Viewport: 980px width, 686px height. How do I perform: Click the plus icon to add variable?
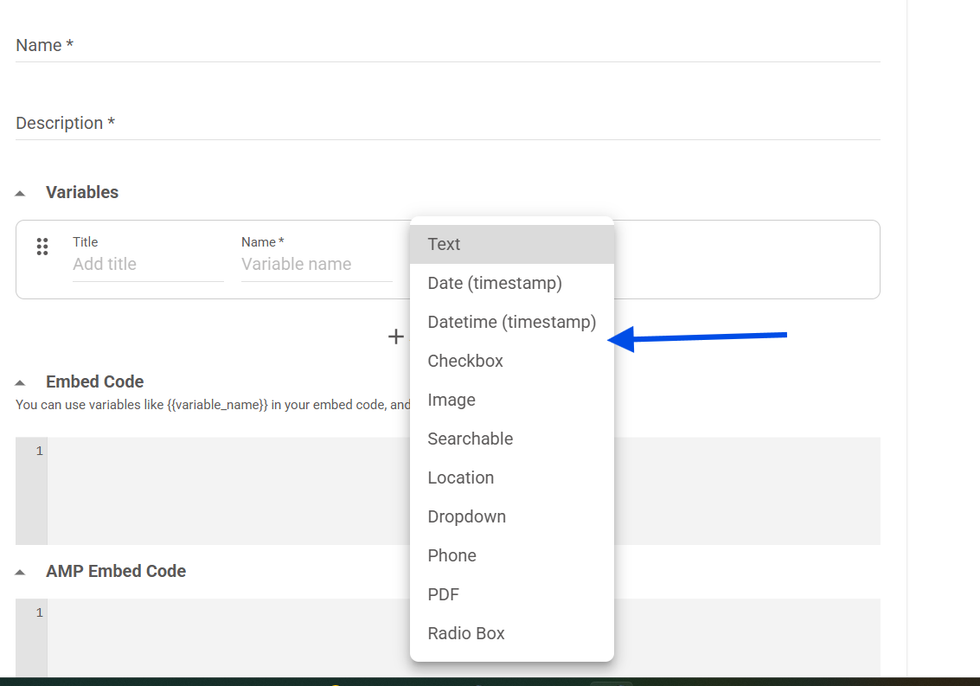(396, 337)
